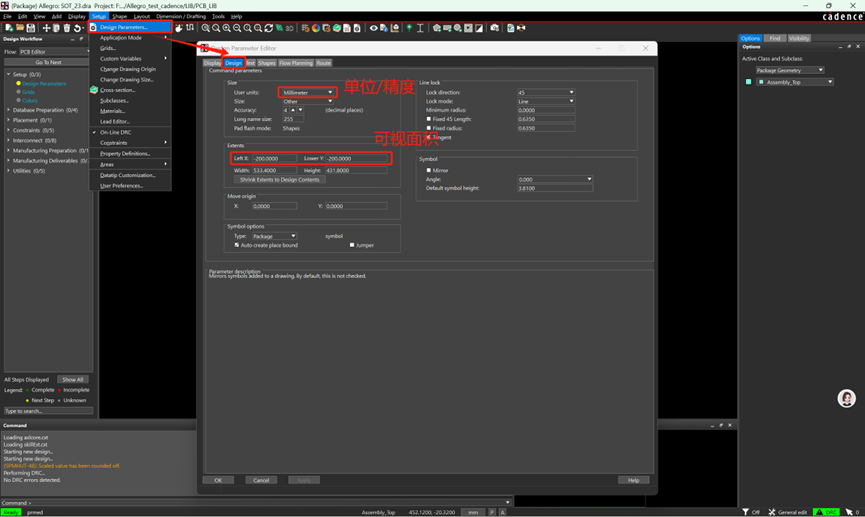The width and height of the screenshot is (865, 517).
Task: Switch to the Shapes tab
Action: [x=266, y=63]
